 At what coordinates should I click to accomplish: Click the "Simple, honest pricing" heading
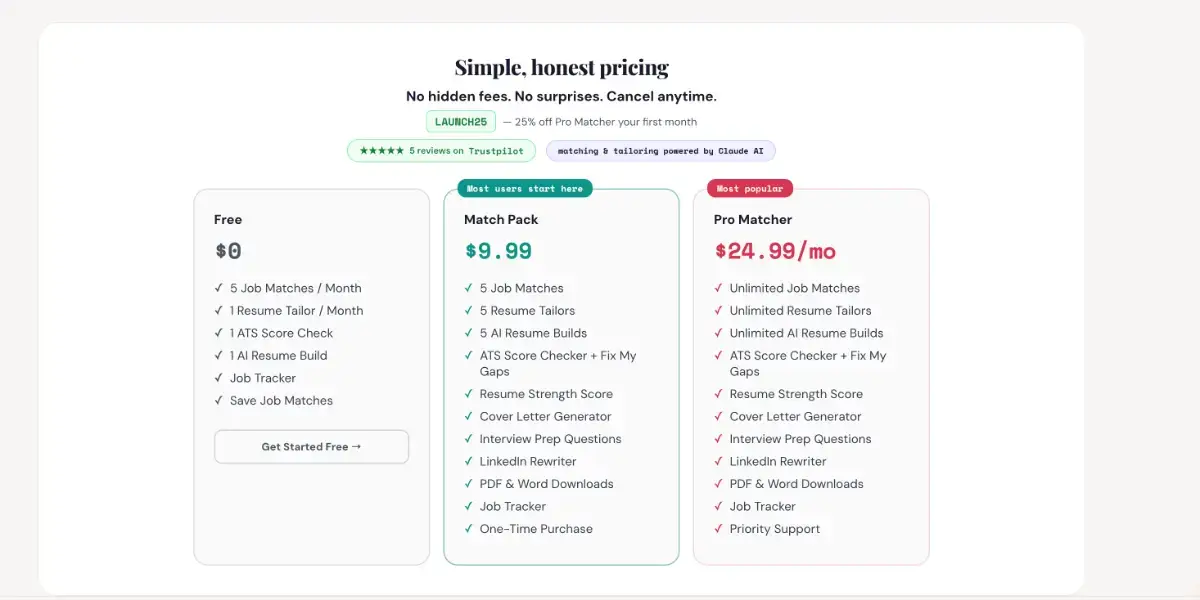(x=561, y=68)
